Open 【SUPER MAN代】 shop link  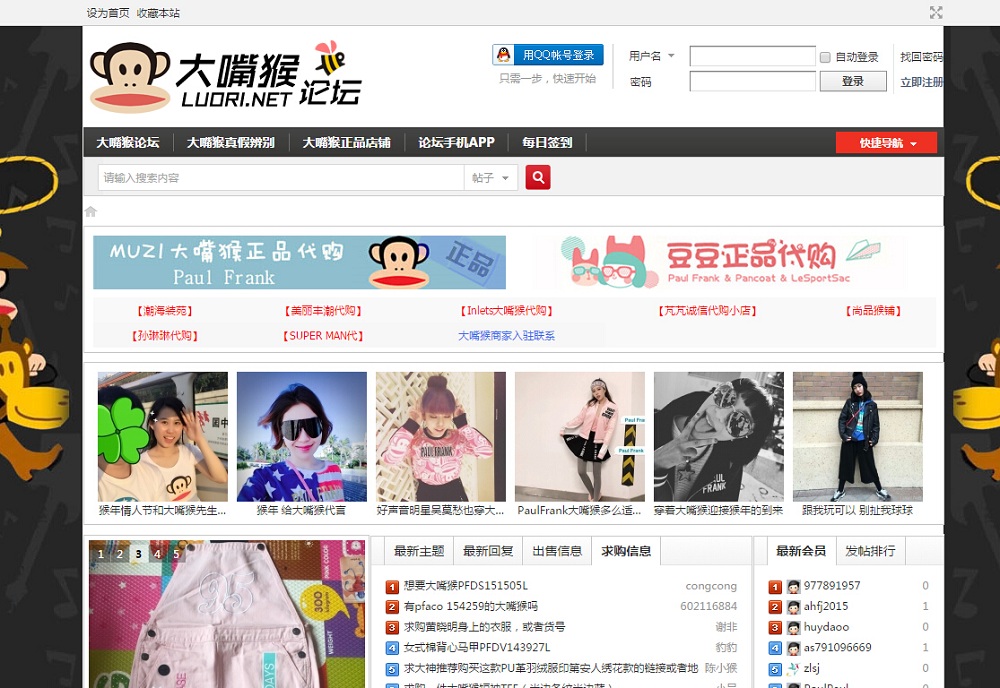(x=323, y=335)
